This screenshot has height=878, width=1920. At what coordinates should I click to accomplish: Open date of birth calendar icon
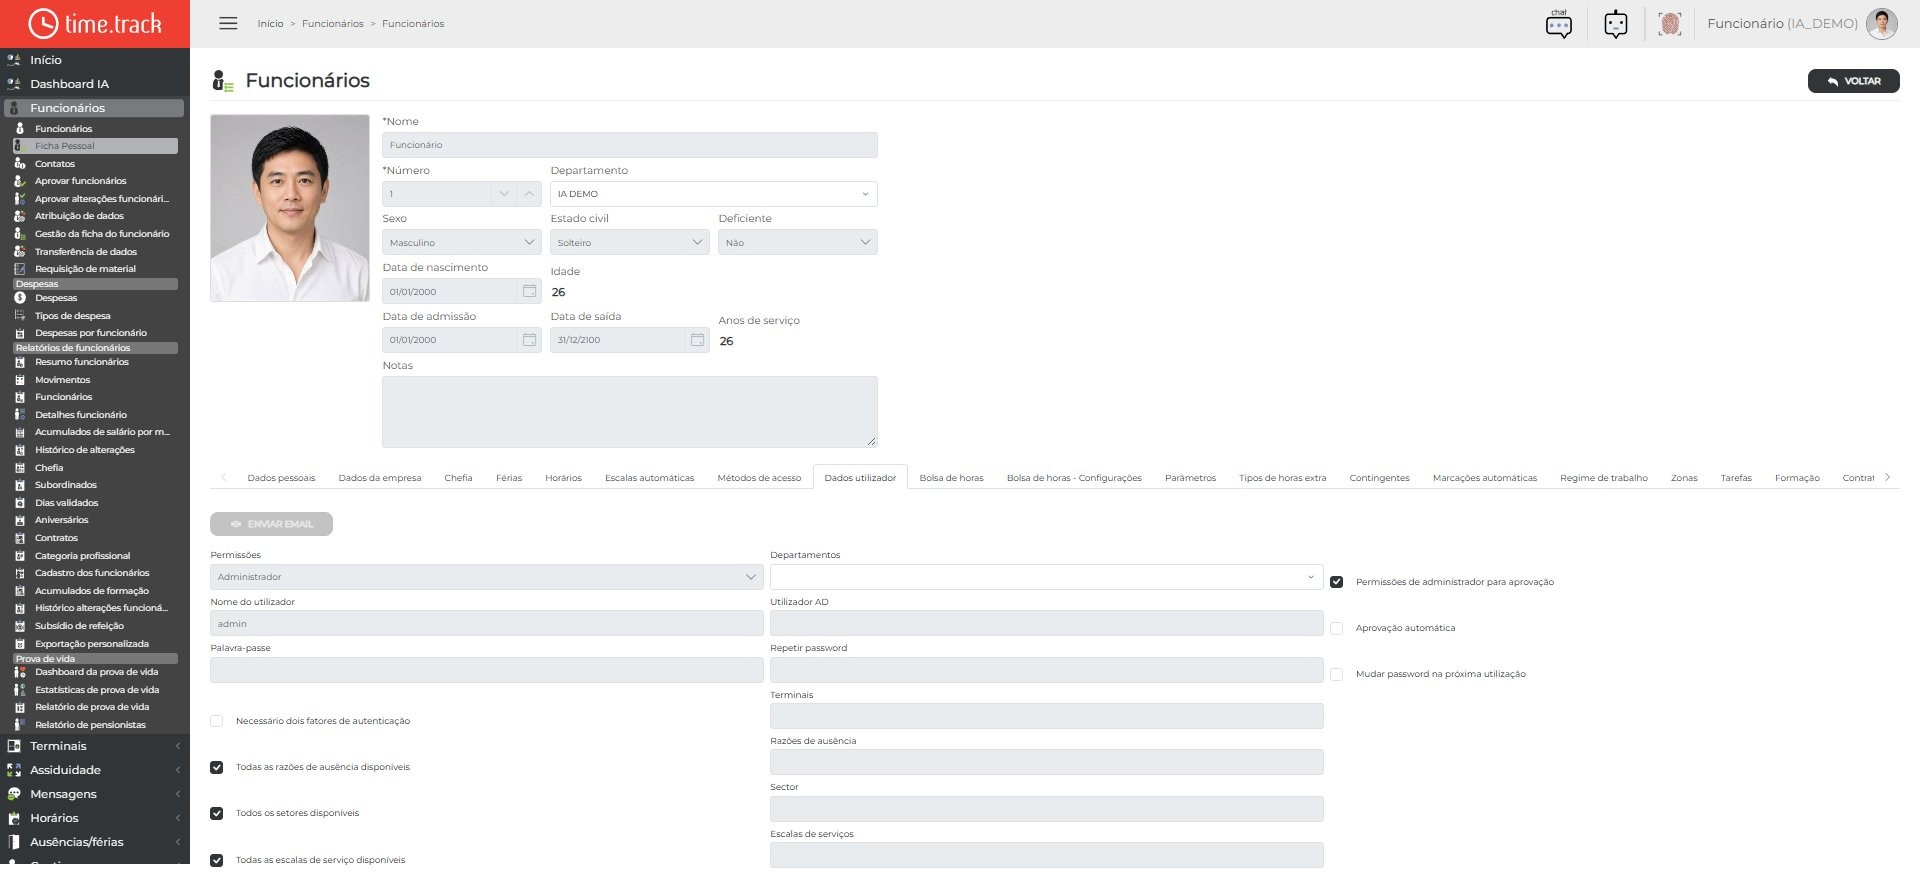click(530, 291)
